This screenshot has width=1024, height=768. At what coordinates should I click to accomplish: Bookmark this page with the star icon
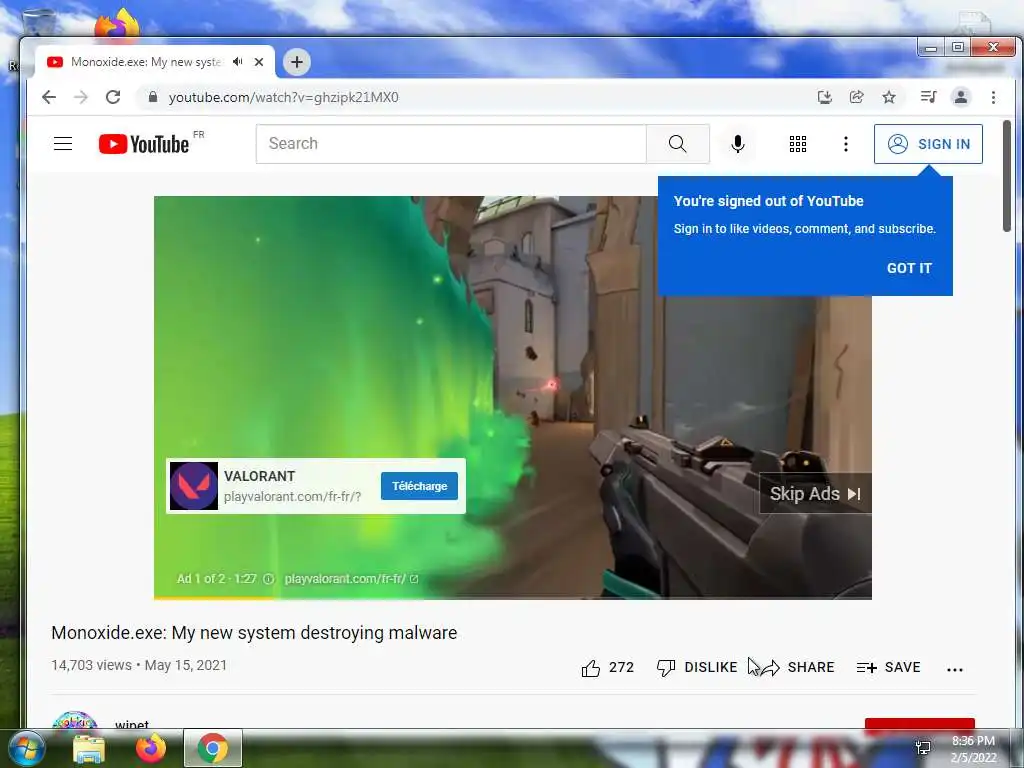889,97
